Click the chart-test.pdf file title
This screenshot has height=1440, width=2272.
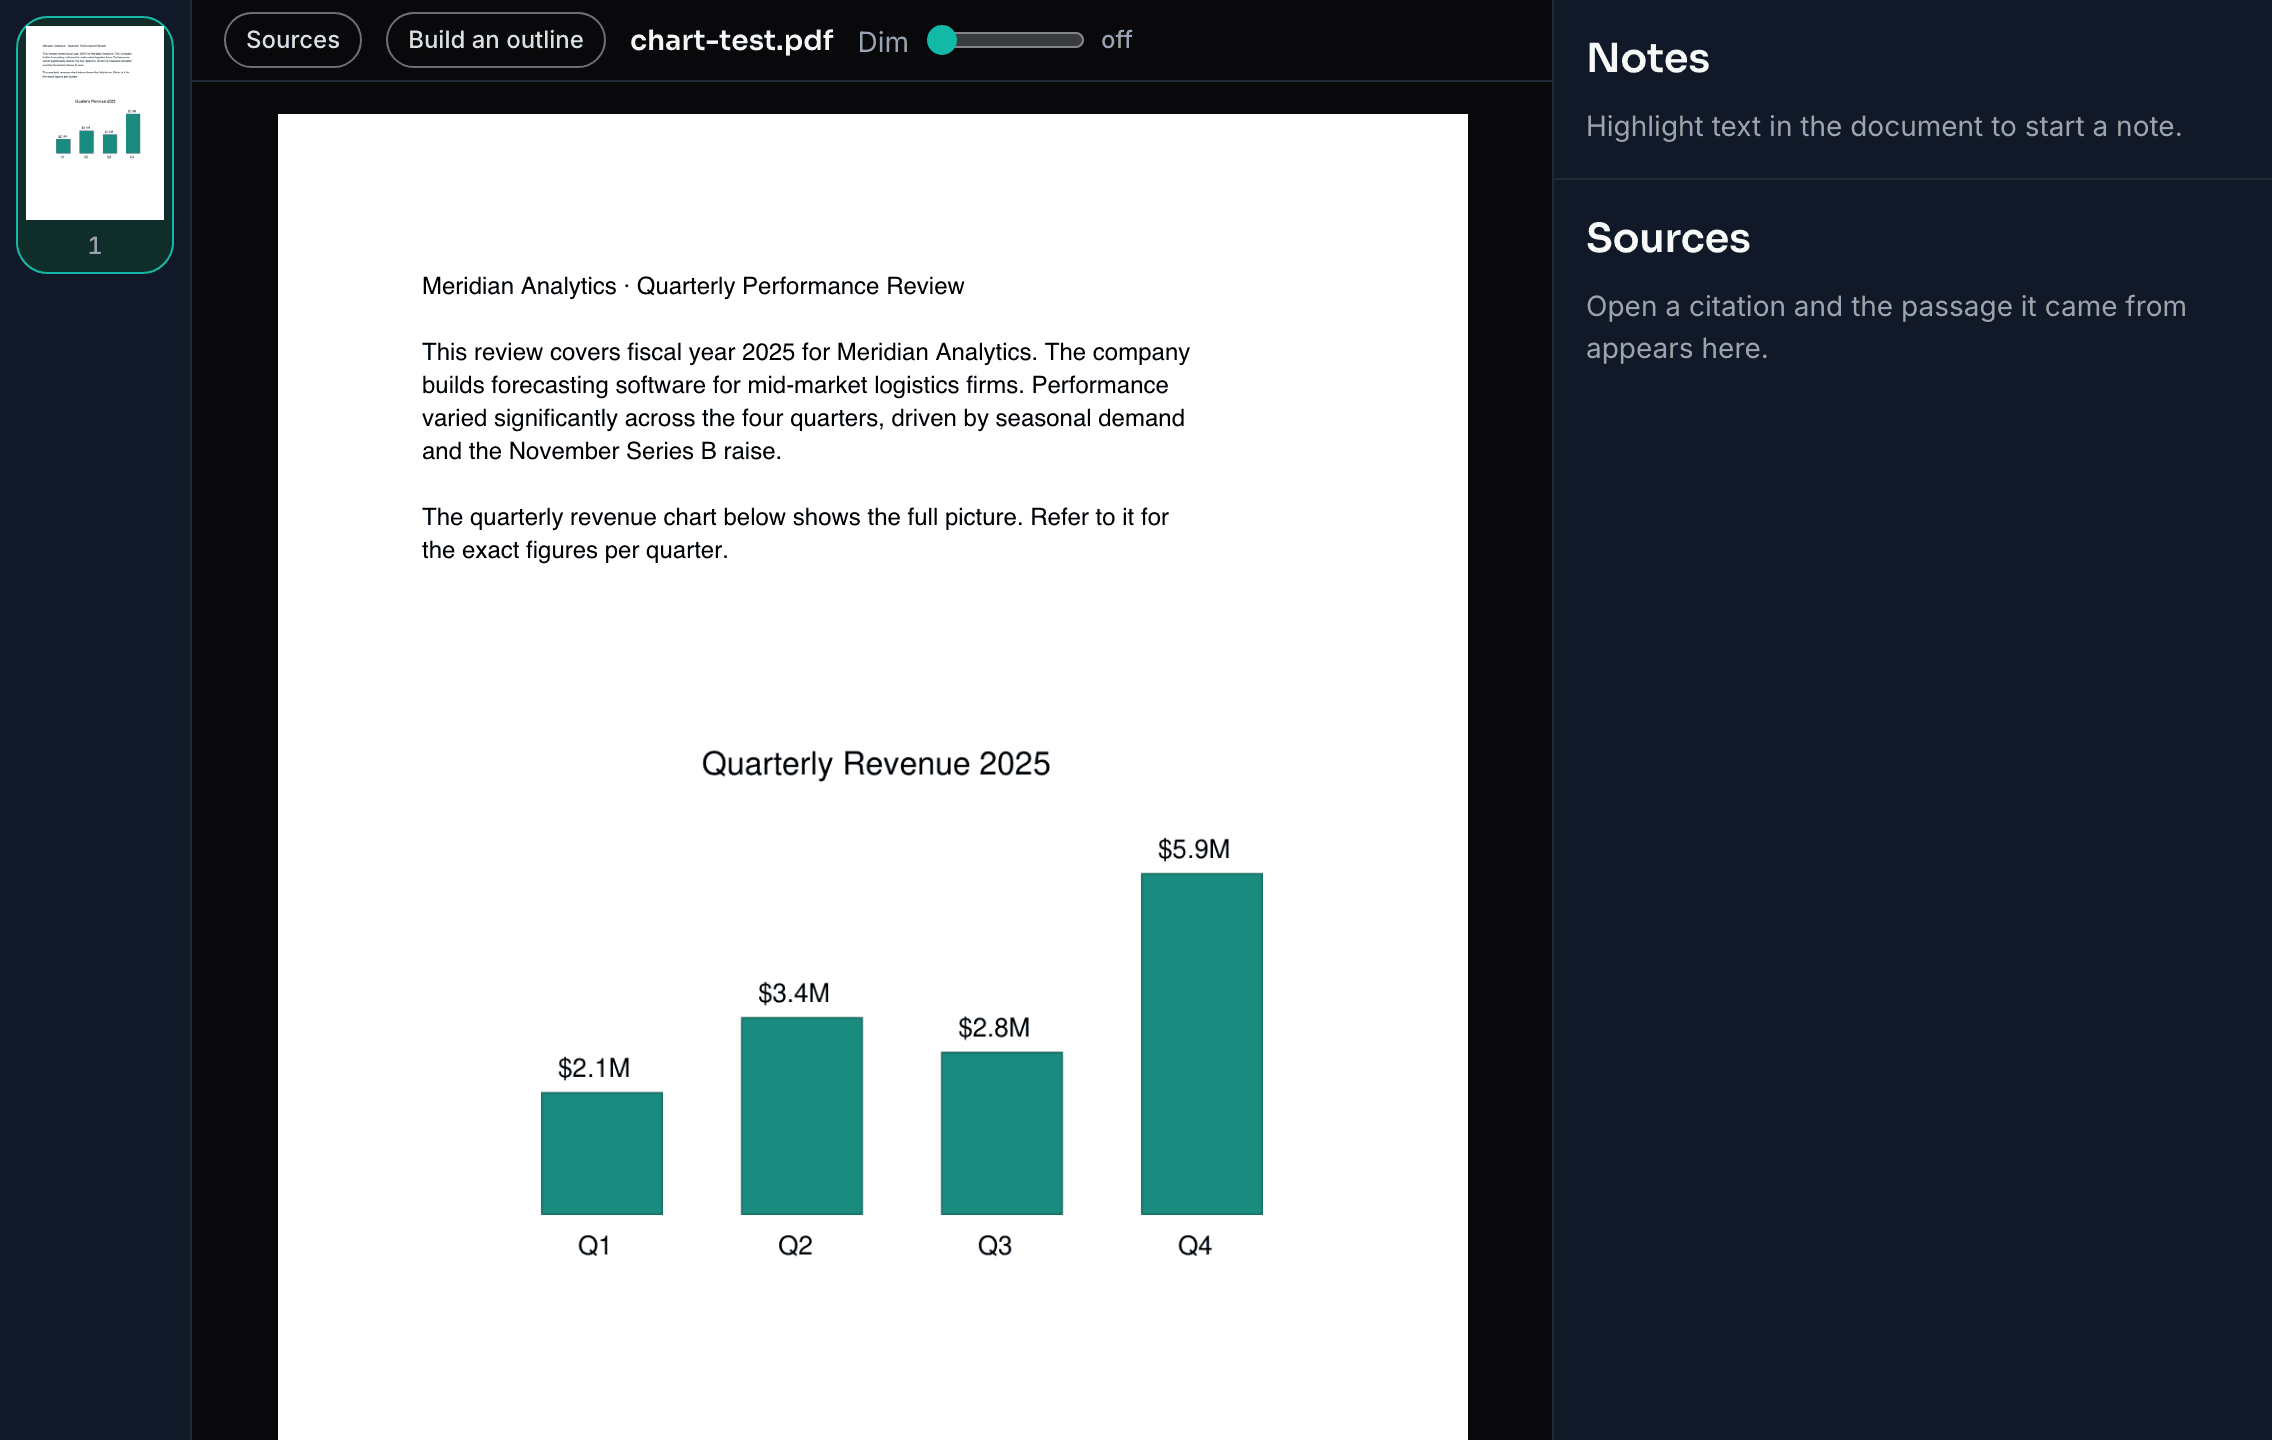click(x=731, y=40)
